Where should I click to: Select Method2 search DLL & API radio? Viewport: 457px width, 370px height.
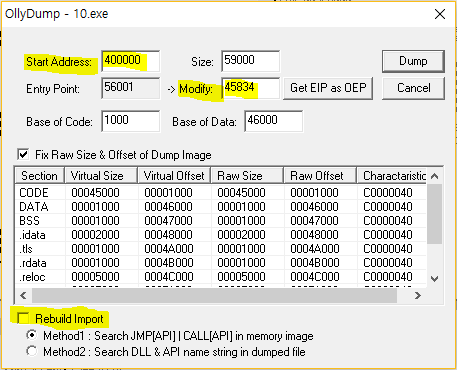tap(32, 351)
